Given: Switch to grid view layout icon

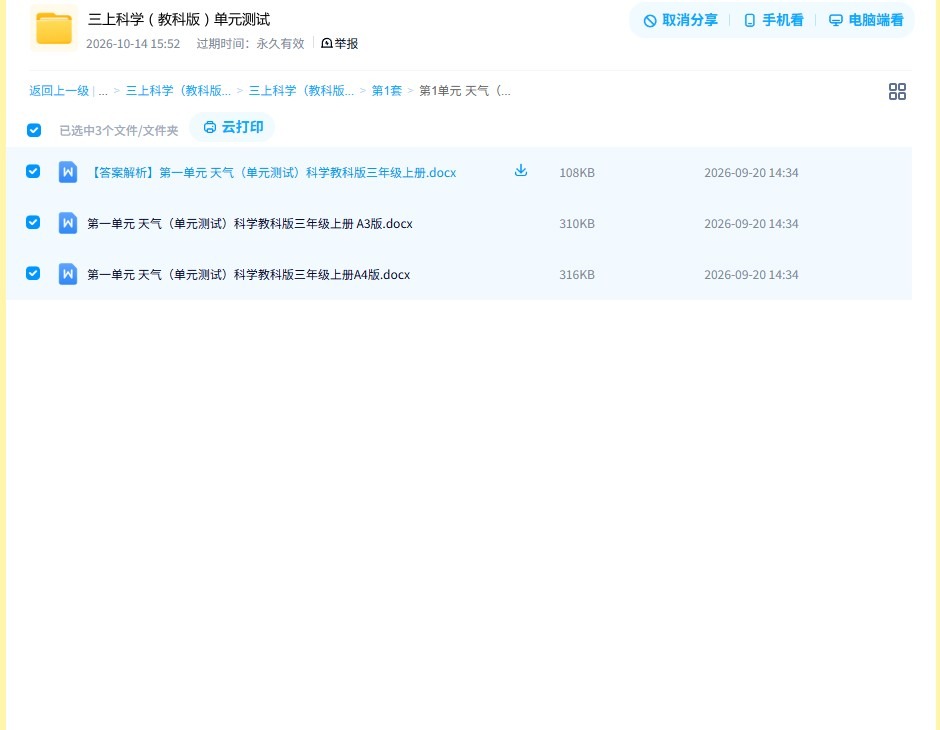Looking at the screenshot, I should coord(897,91).
